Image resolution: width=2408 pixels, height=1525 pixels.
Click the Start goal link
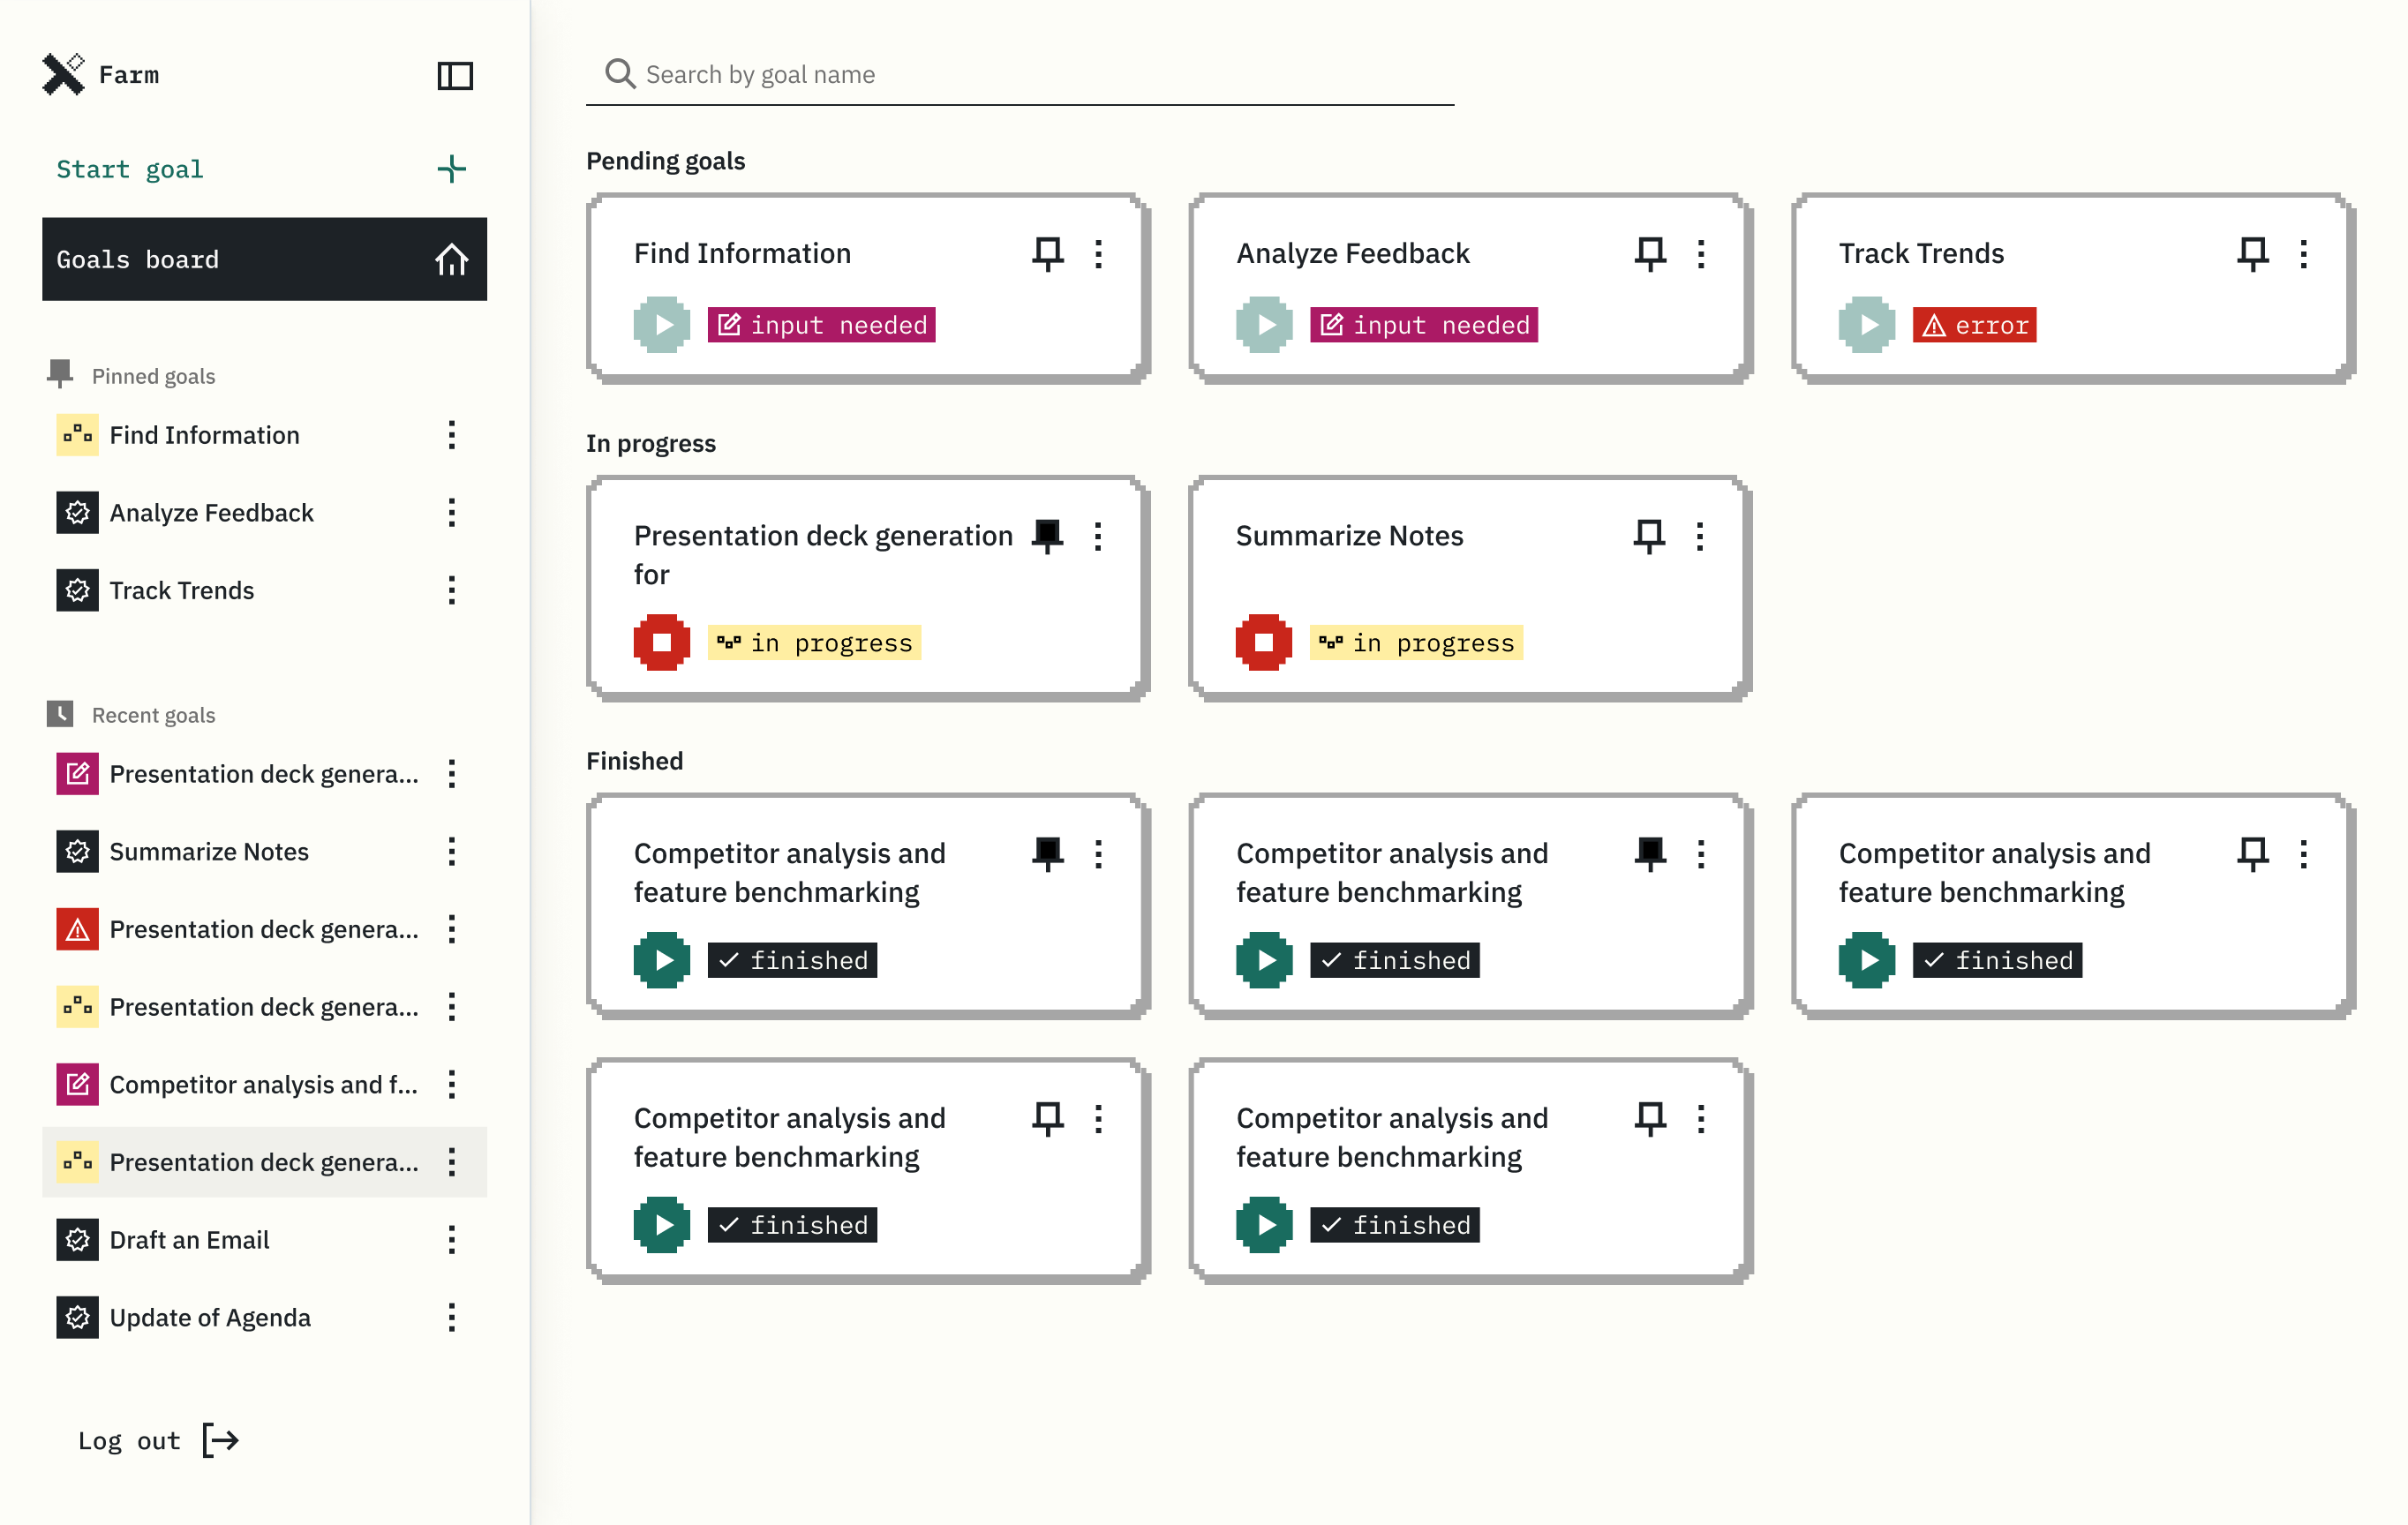pyautogui.click(x=130, y=169)
